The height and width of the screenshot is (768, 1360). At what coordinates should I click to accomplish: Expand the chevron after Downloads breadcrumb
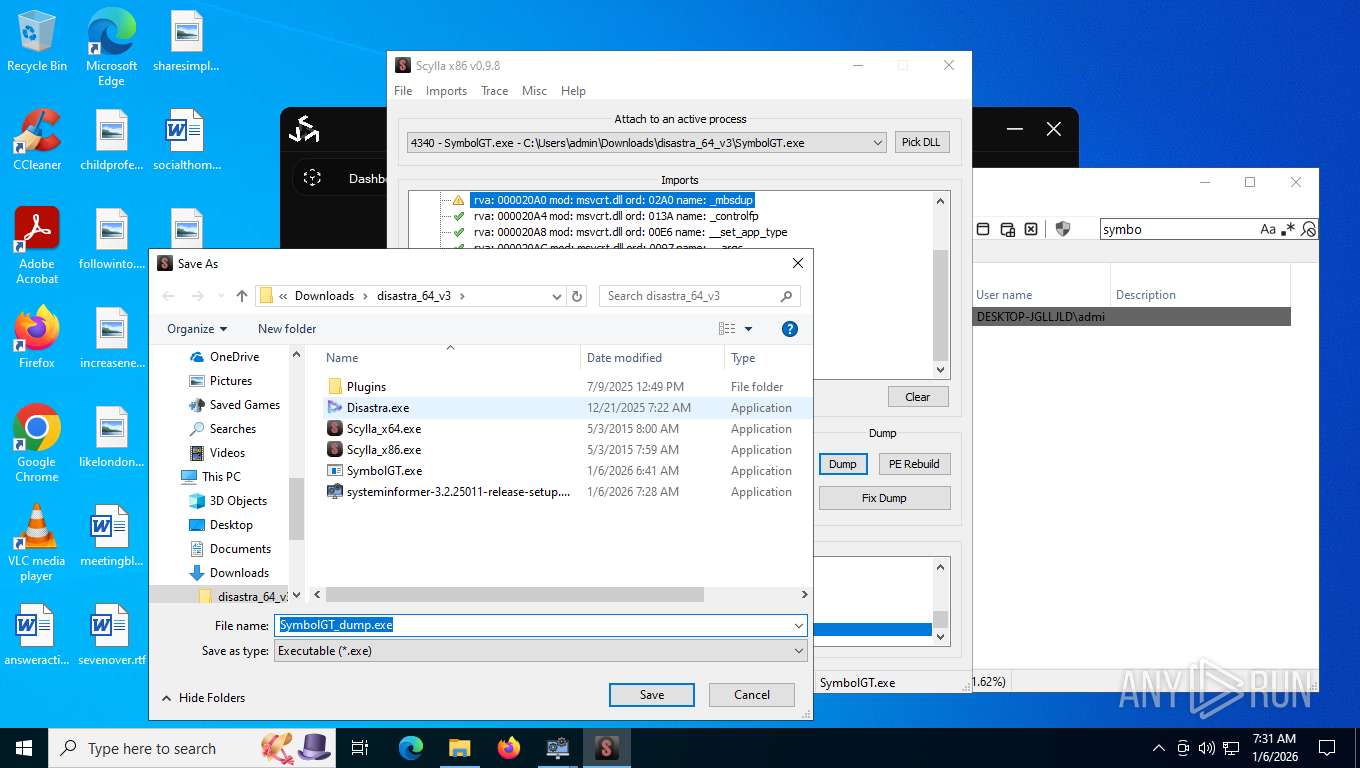tap(365, 296)
